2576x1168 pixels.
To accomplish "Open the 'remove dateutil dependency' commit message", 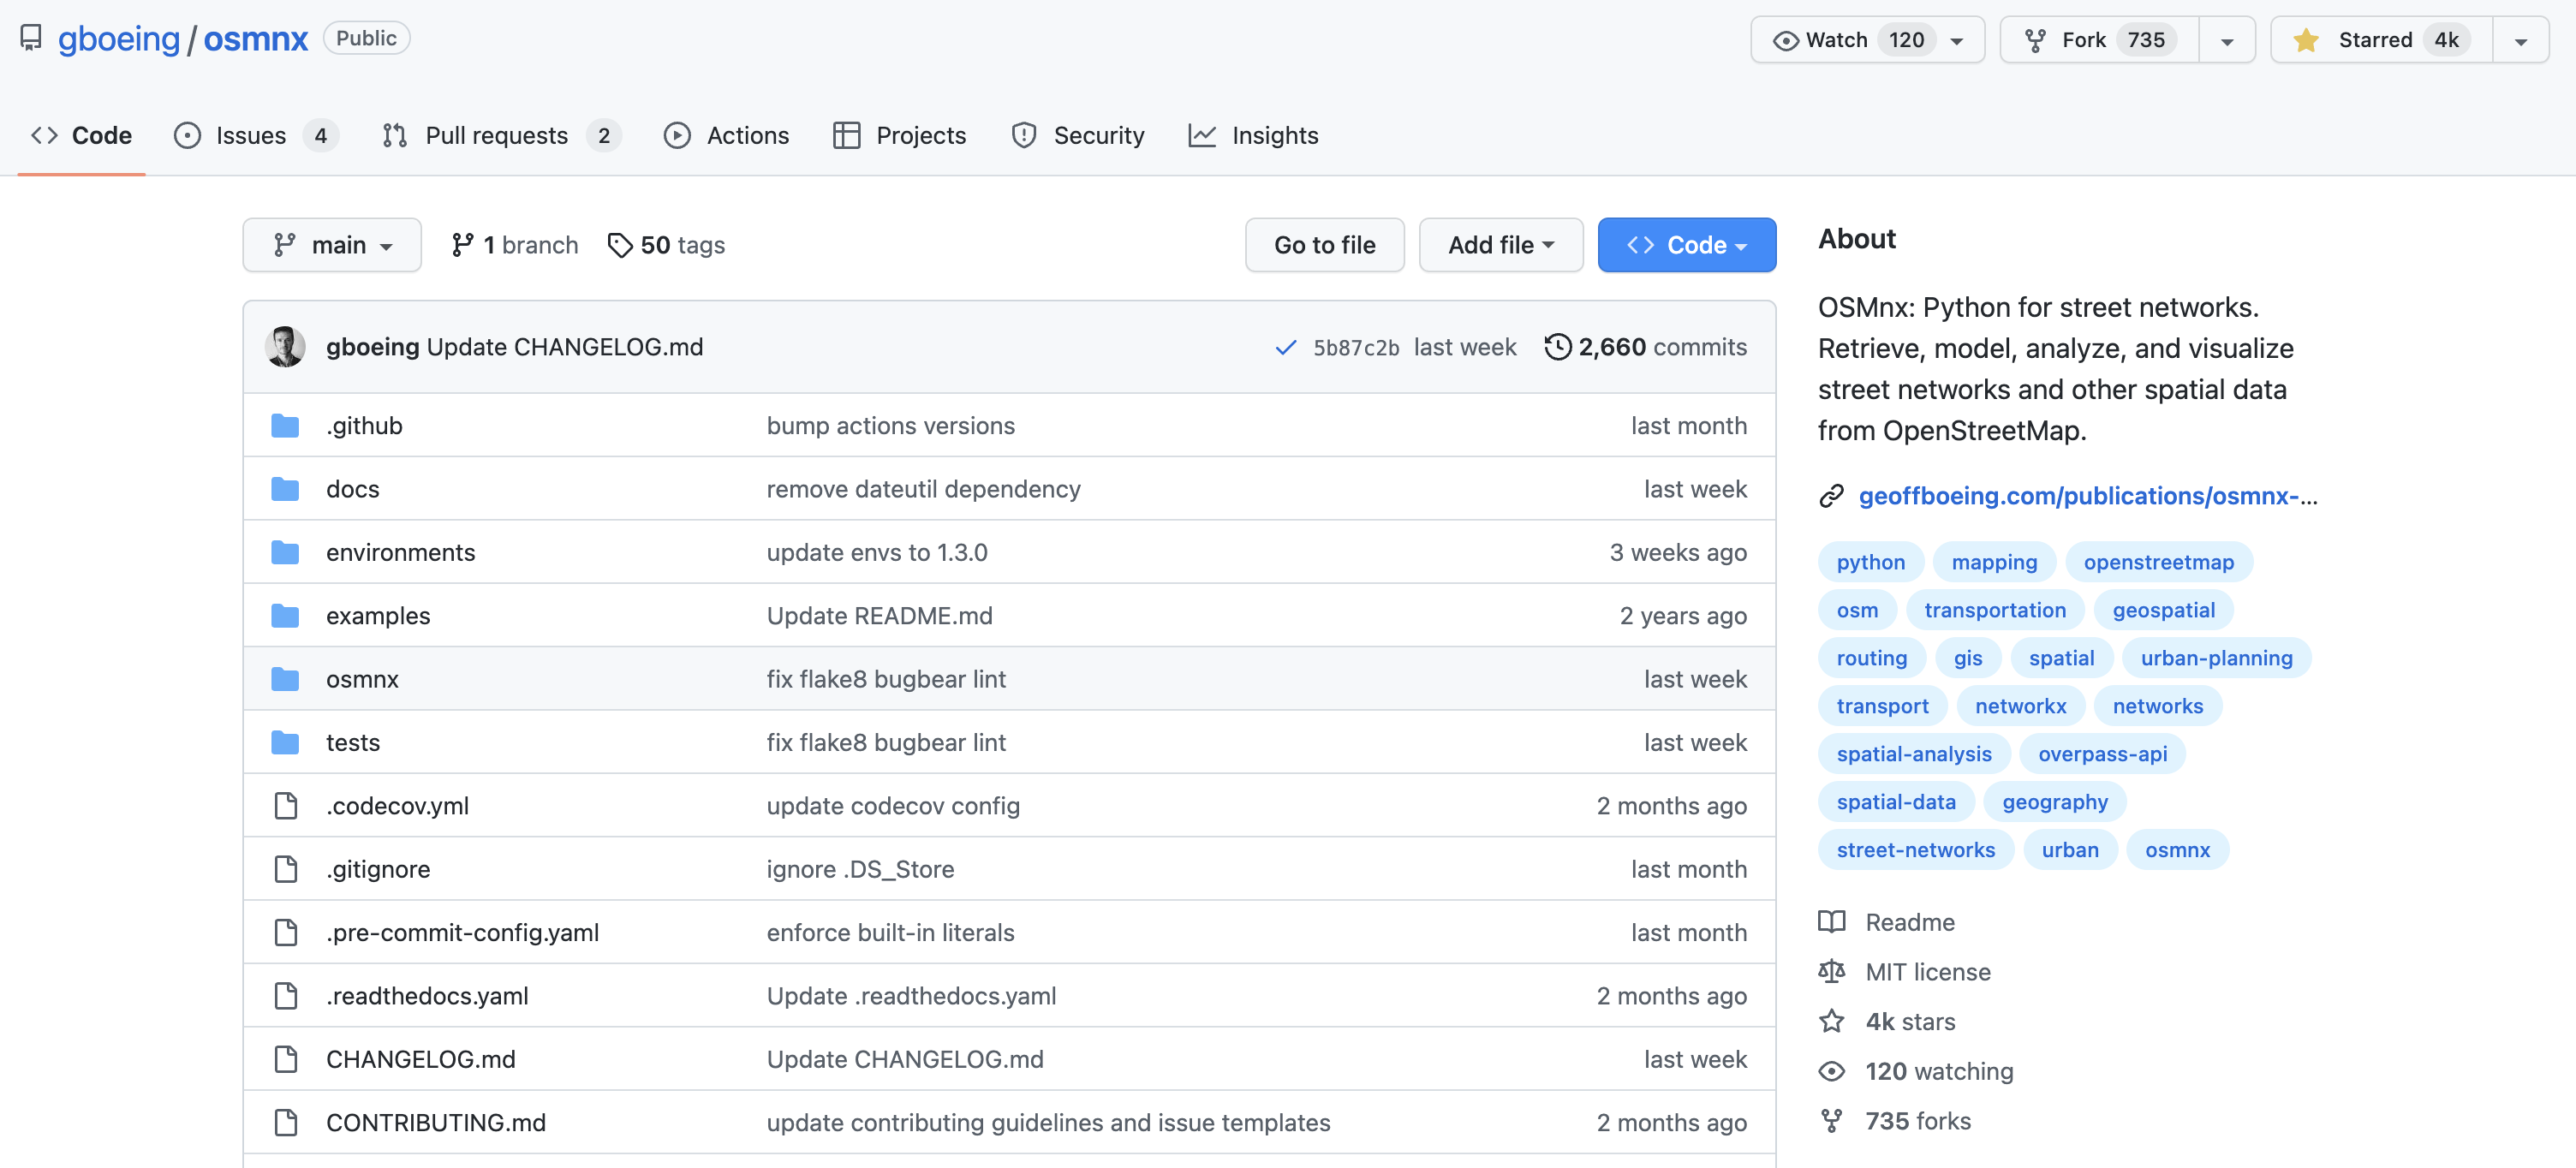I will (x=923, y=489).
